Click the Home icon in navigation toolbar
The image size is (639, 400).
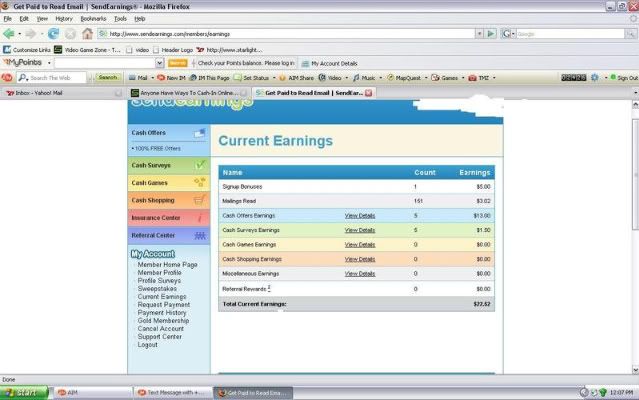click(87, 33)
